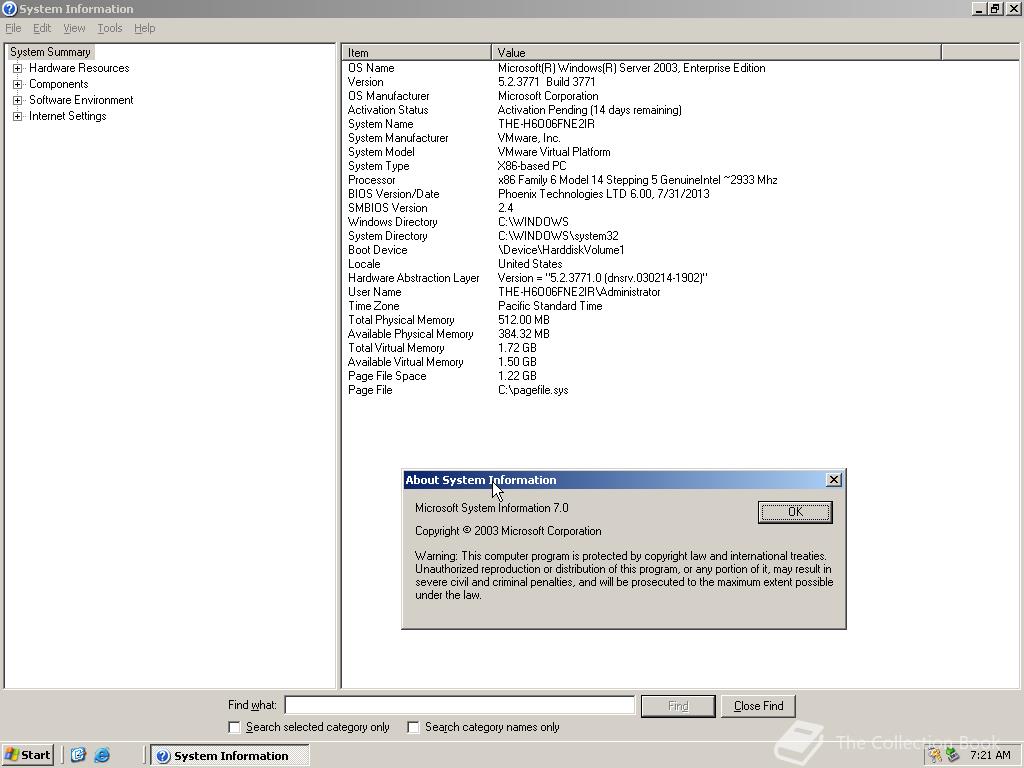Expand the Hardware Resources node
This screenshot has height=768, width=1024.
[x=18, y=68]
